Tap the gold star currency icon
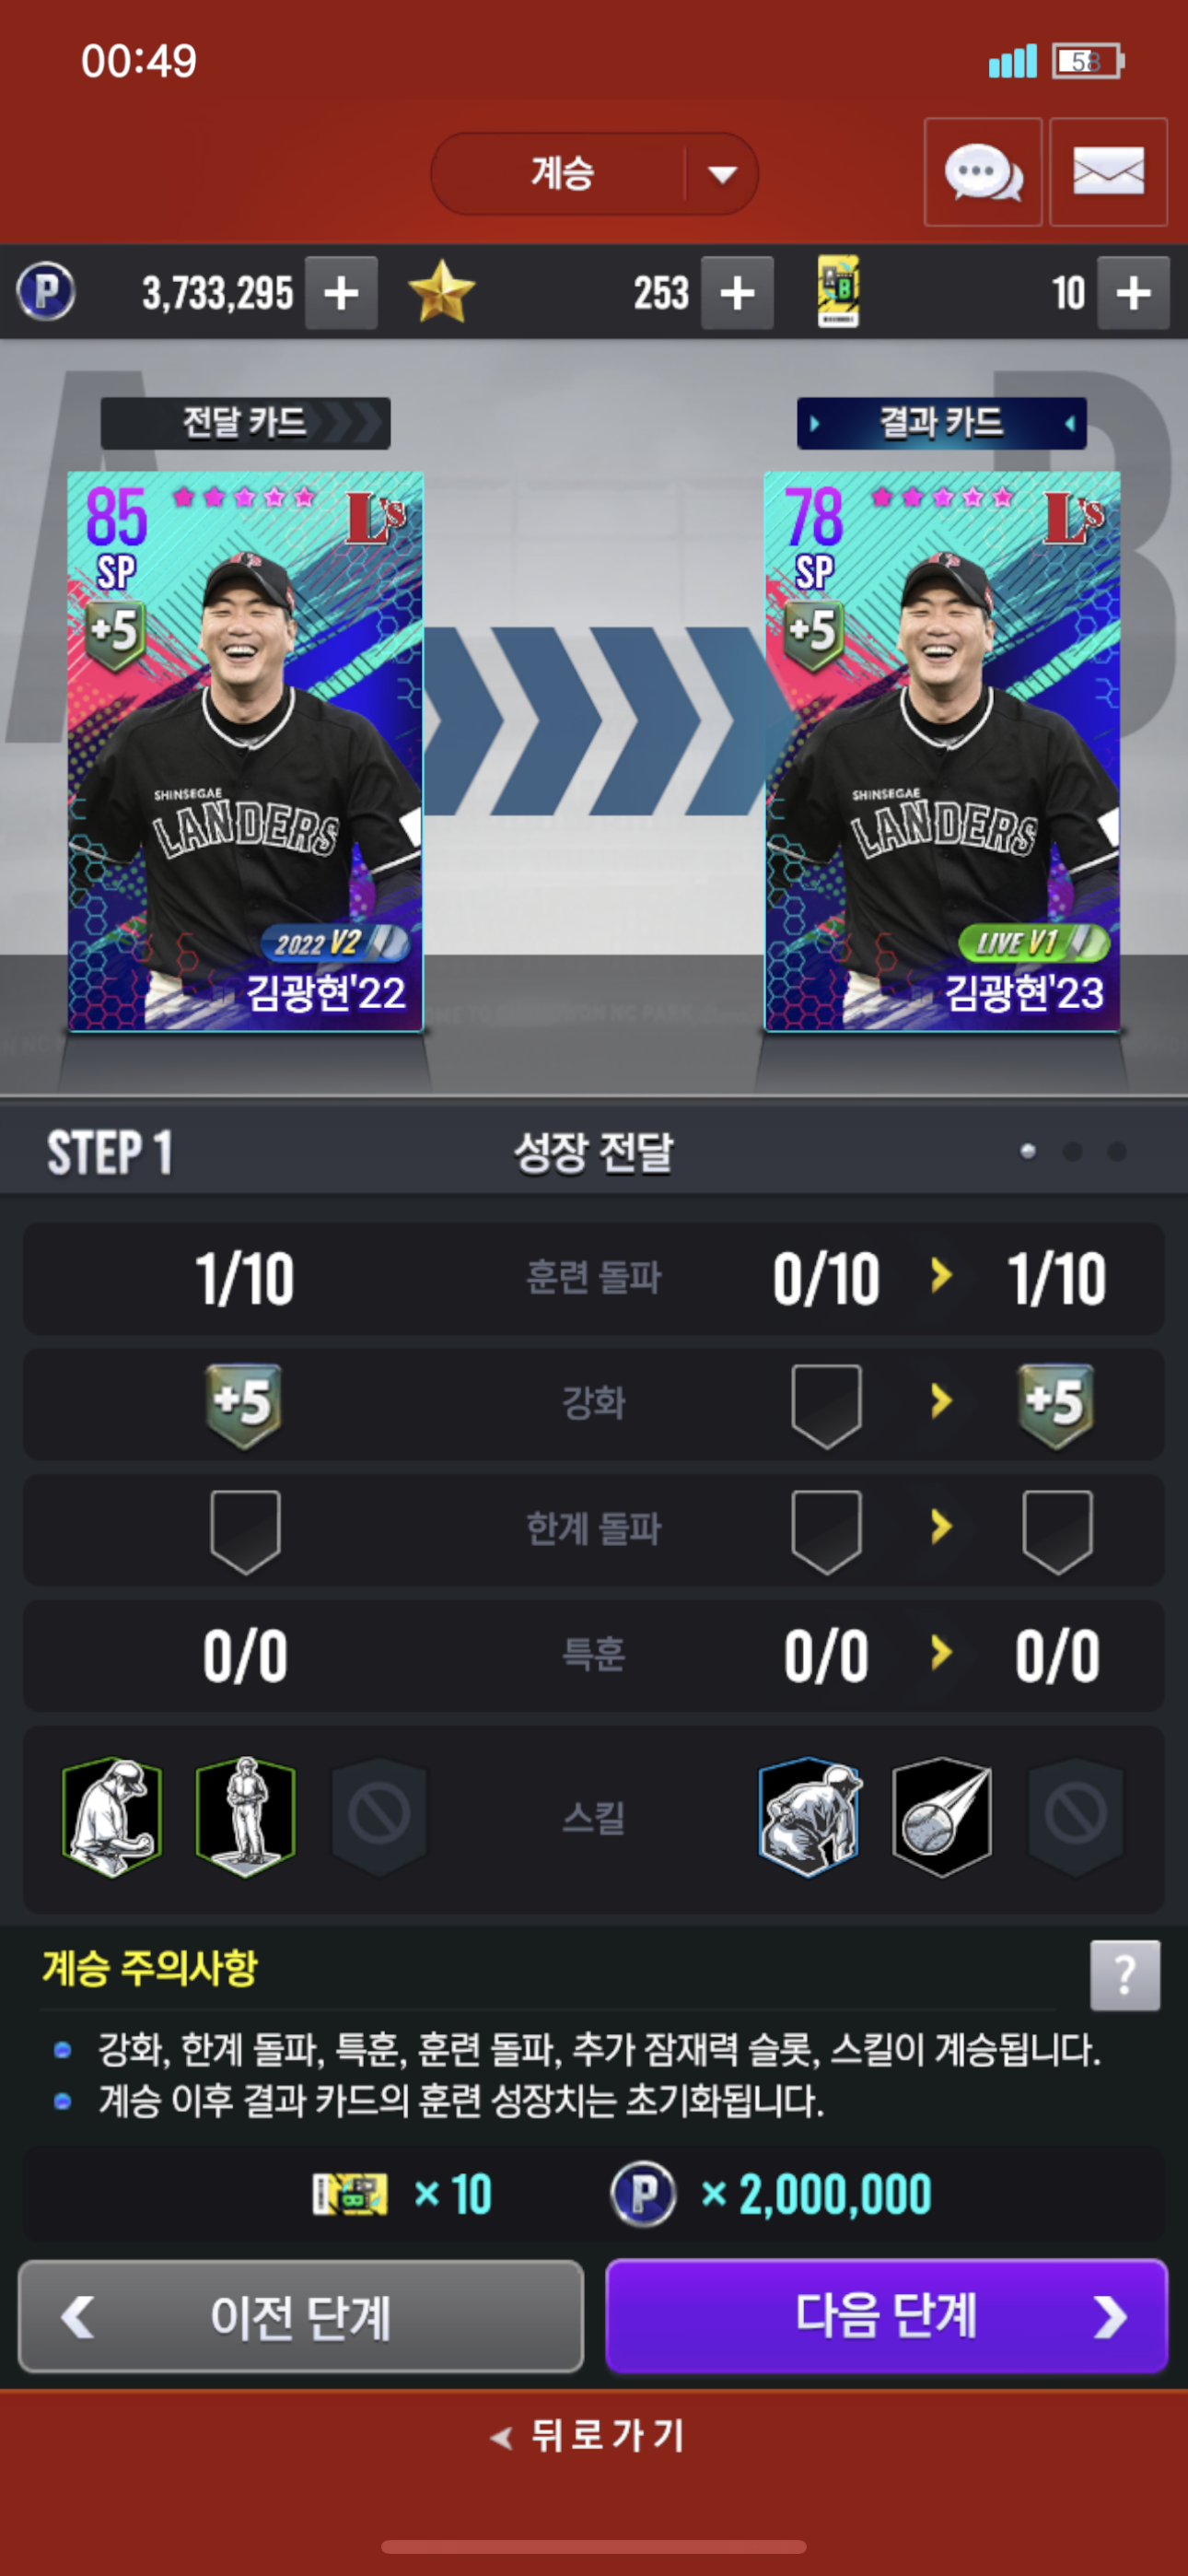Viewport: 1188px width, 2576px height. click(441, 292)
